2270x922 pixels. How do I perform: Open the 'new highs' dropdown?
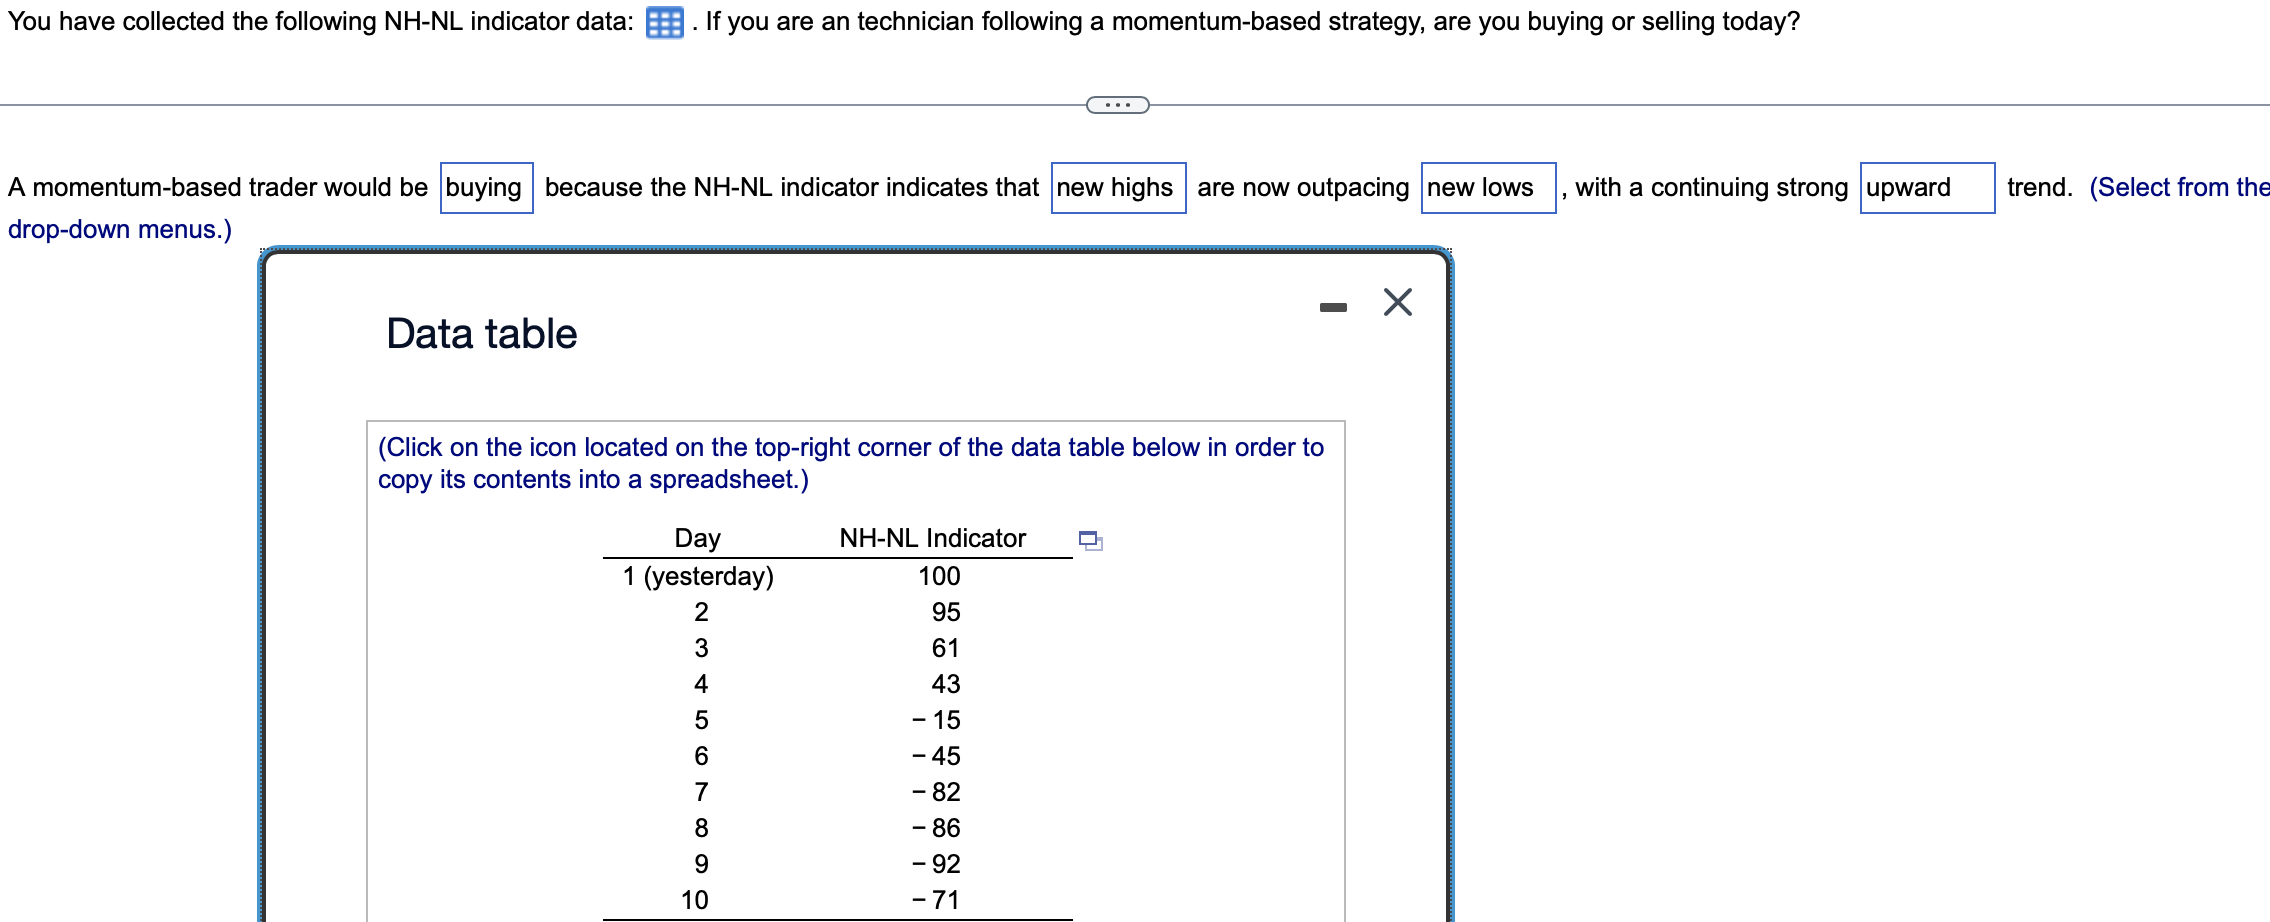click(x=1116, y=187)
